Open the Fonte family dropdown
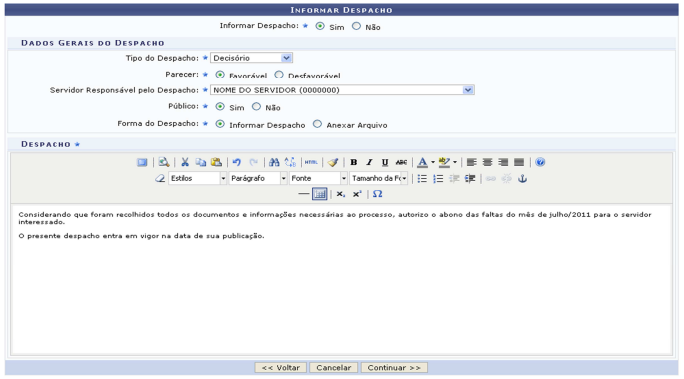684x379 pixels. tap(318, 178)
